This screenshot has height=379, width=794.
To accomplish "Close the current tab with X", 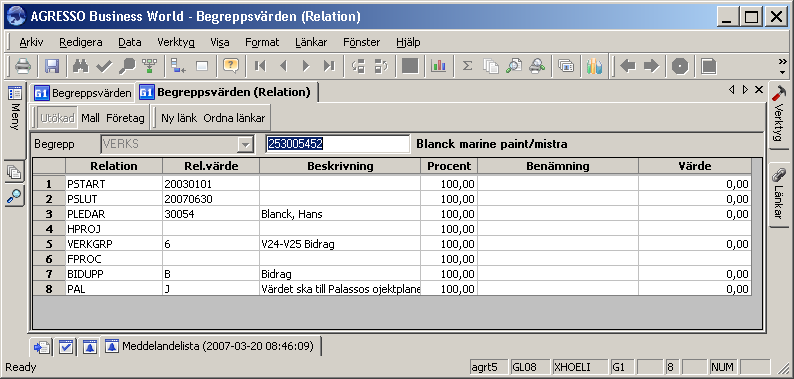I will 758,90.
